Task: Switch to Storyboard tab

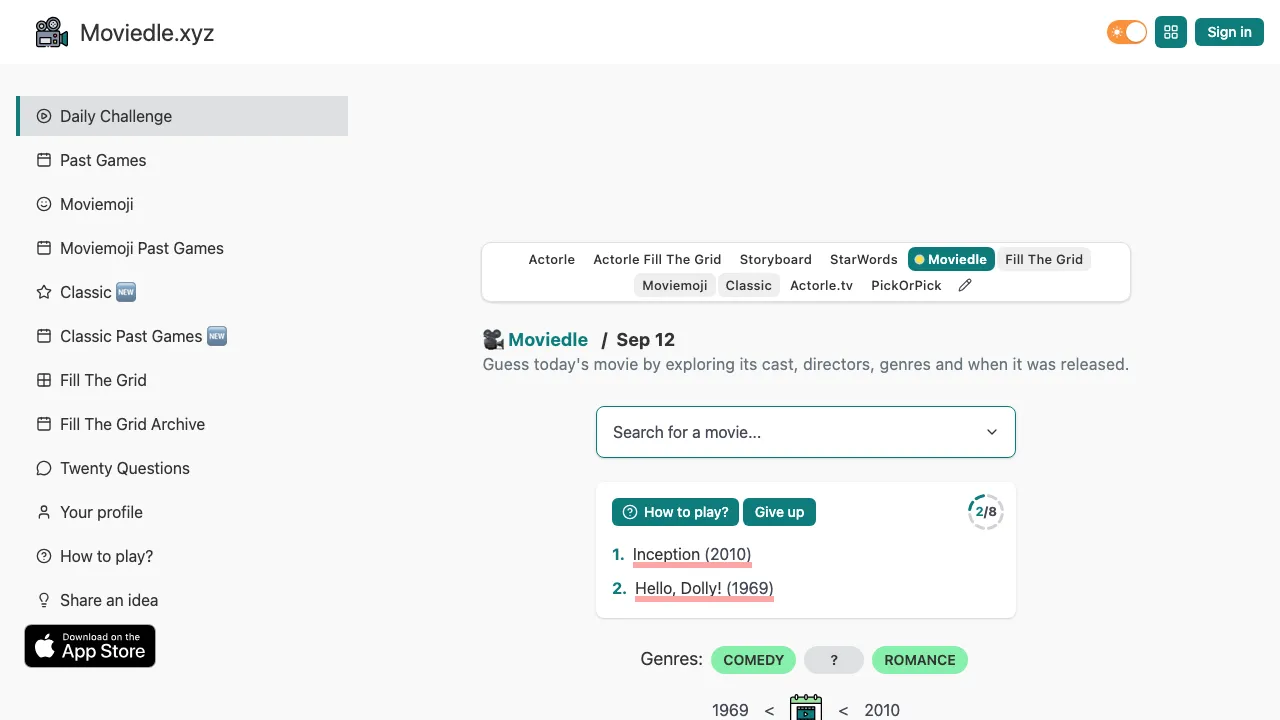Action: coord(776,259)
